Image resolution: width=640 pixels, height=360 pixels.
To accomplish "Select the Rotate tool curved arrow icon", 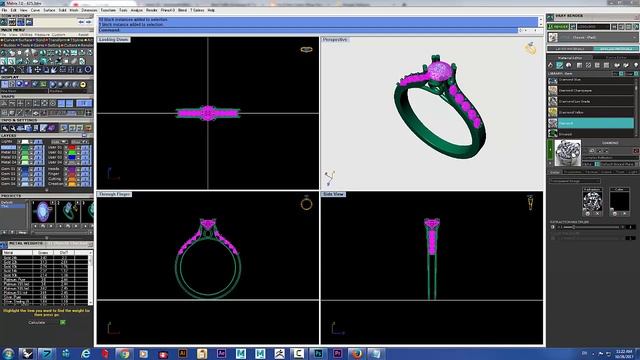I will point(12,70).
